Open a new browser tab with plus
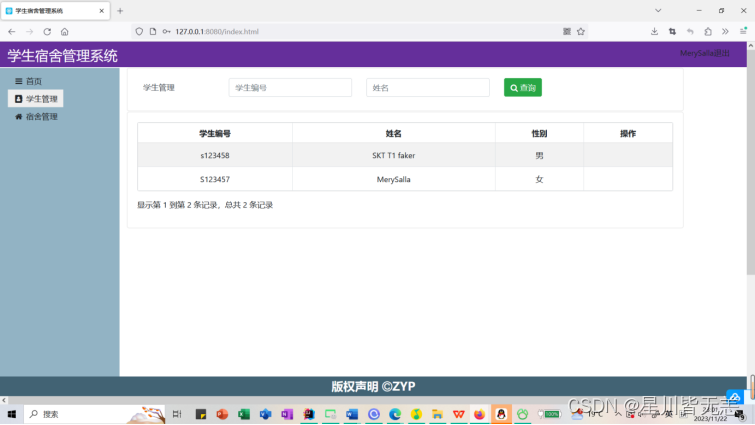 (x=120, y=11)
